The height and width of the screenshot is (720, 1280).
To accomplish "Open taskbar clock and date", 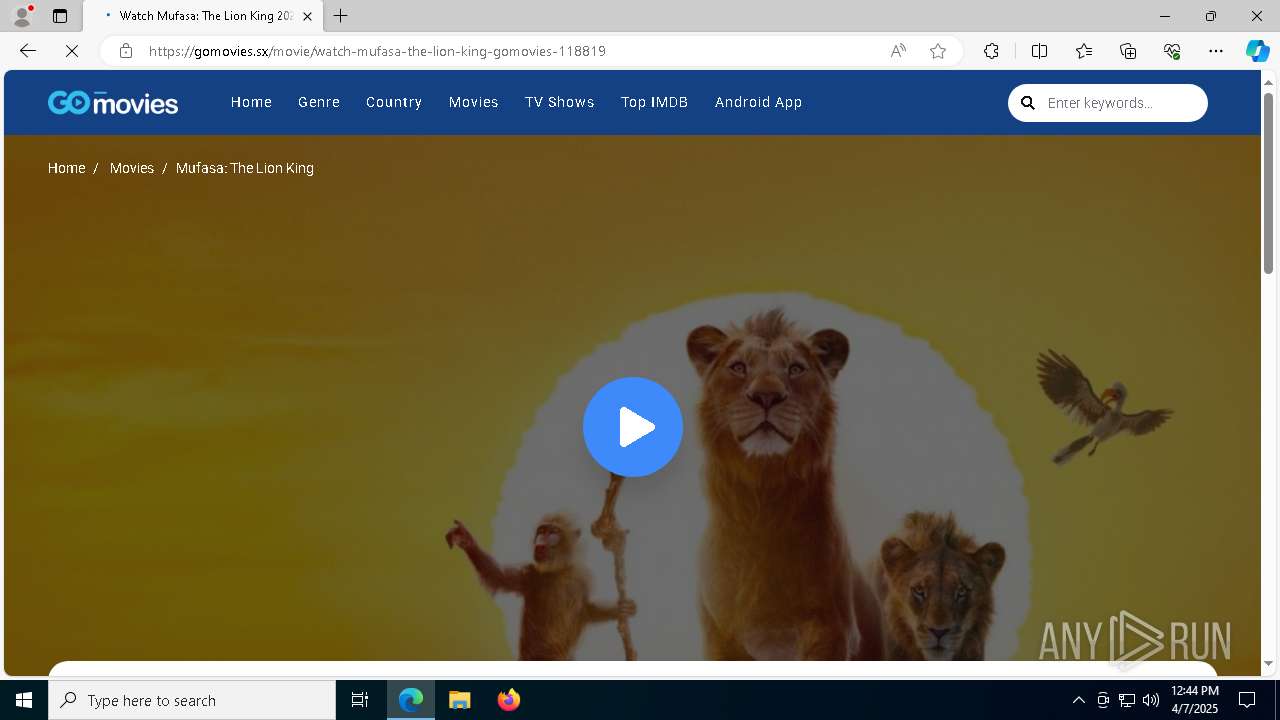I will (1195, 700).
